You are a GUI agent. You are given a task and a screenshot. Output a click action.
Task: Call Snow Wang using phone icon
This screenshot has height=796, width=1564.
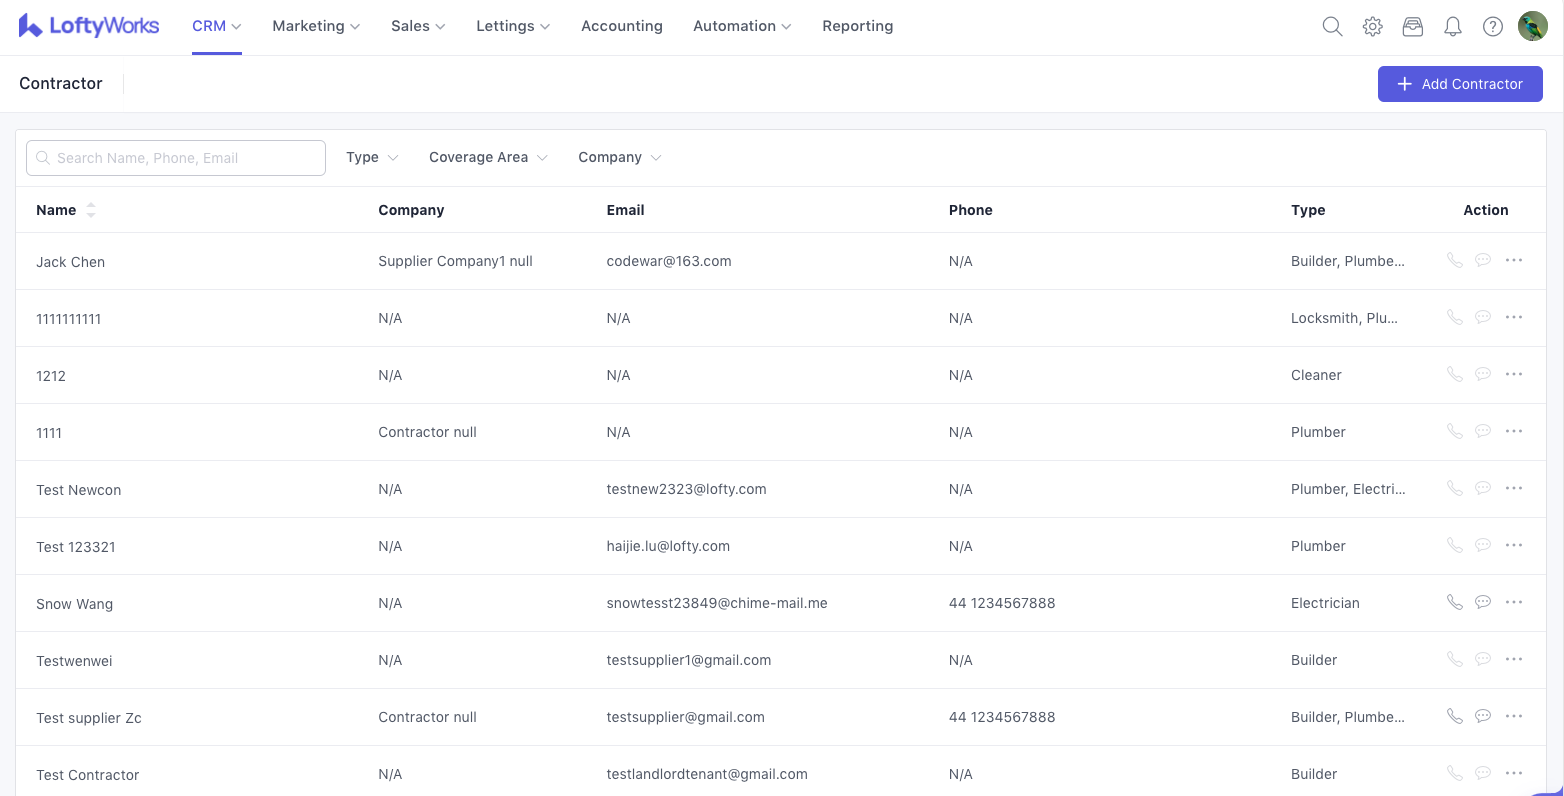(x=1454, y=602)
